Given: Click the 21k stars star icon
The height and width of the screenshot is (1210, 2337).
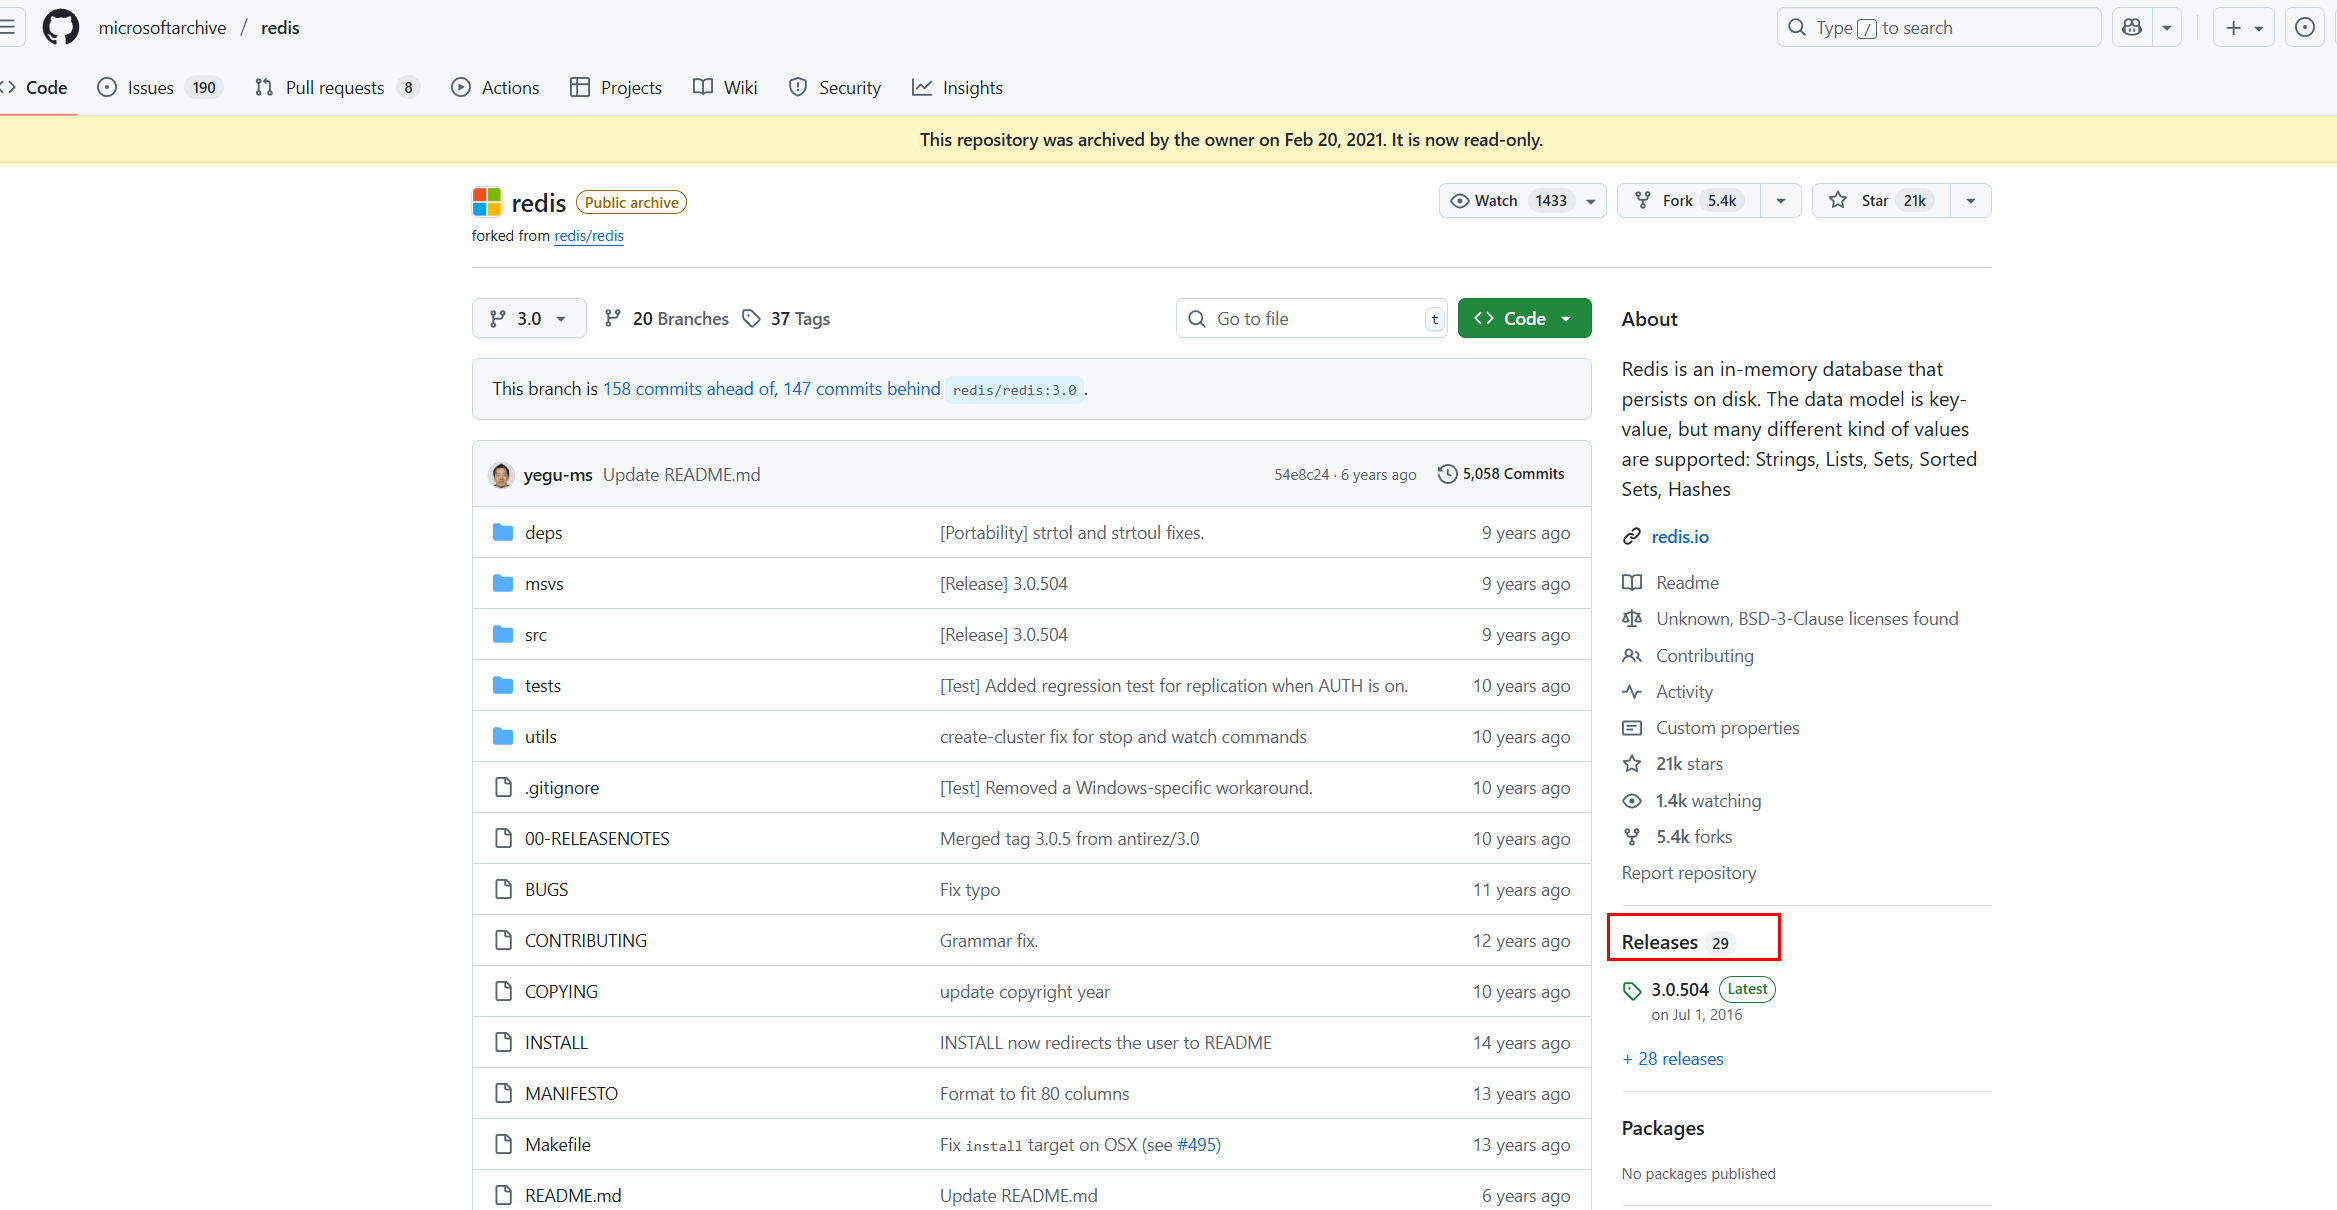Looking at the screenshot, I should pos(1632,763).
